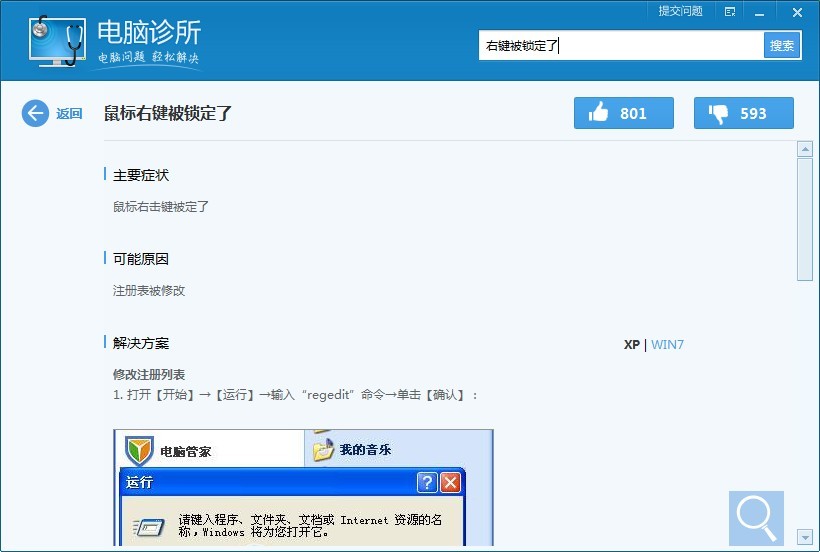Click the 电脑管家 shield icon in the screenshot
Viewport: 820px width, 552px height.
pyautogui.click(x=139, y=451)
